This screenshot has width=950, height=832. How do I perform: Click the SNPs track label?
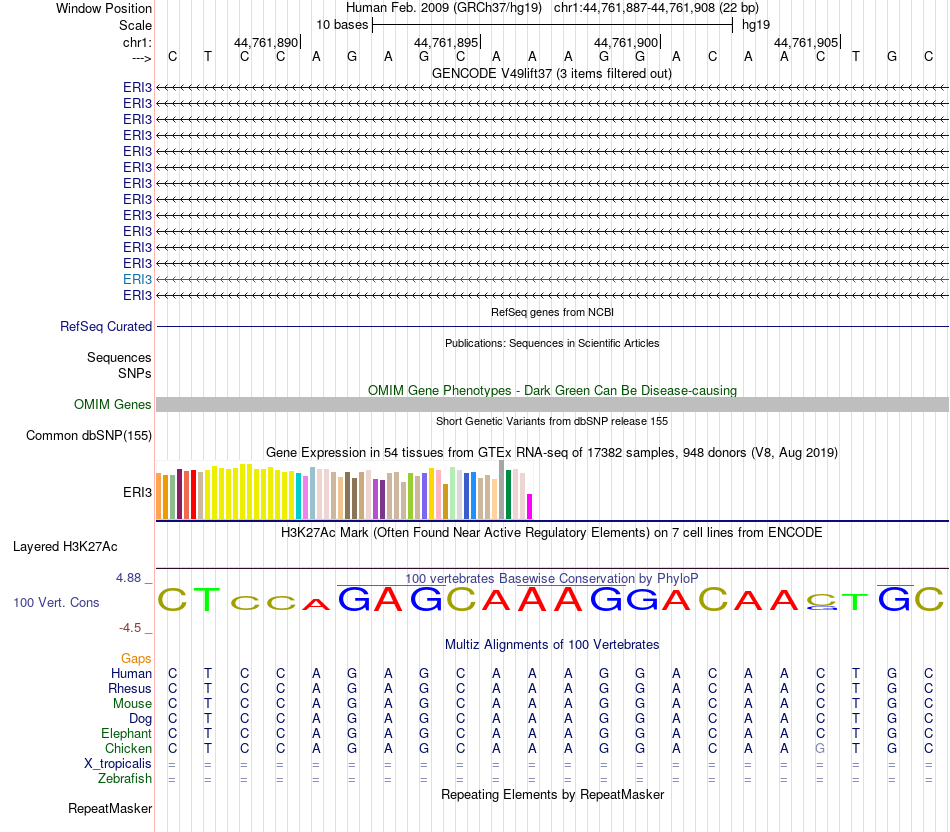135,373
